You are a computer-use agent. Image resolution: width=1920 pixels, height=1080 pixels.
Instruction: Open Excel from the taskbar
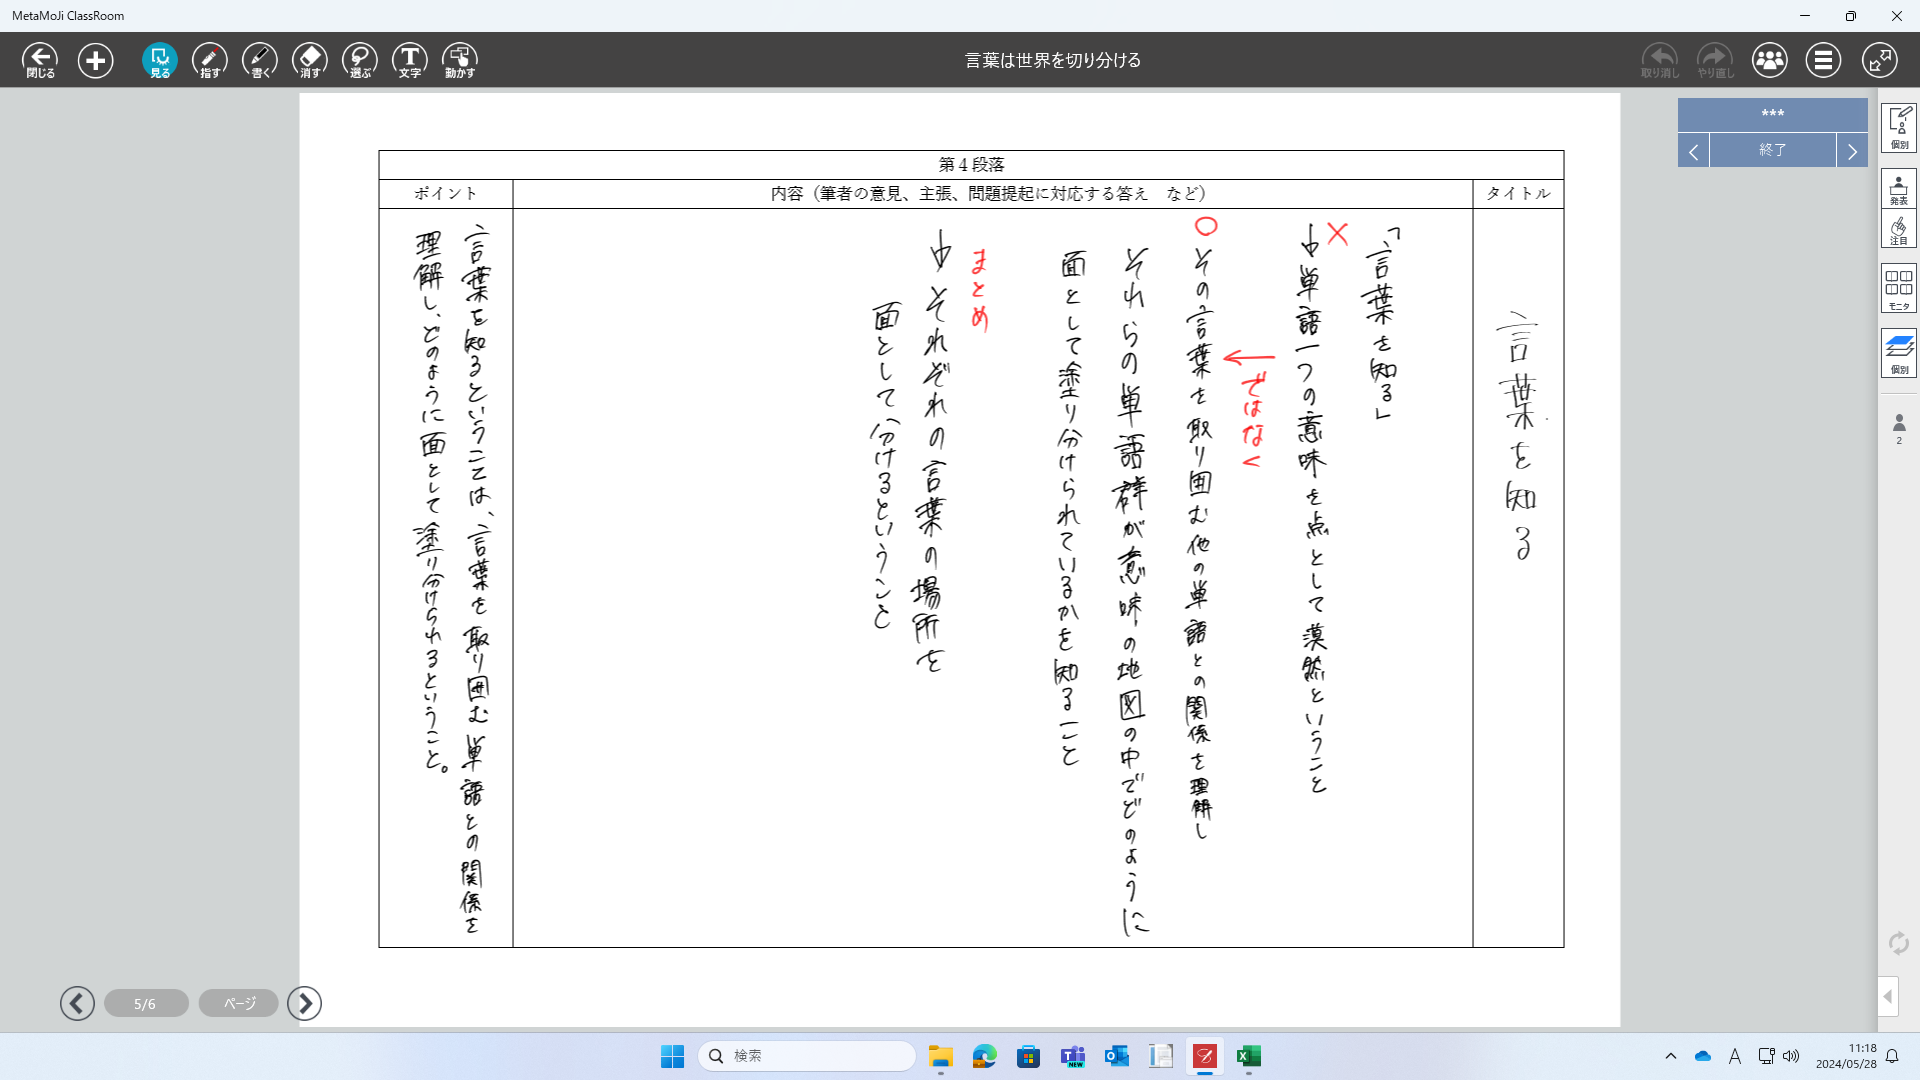pos(1248,1056)
